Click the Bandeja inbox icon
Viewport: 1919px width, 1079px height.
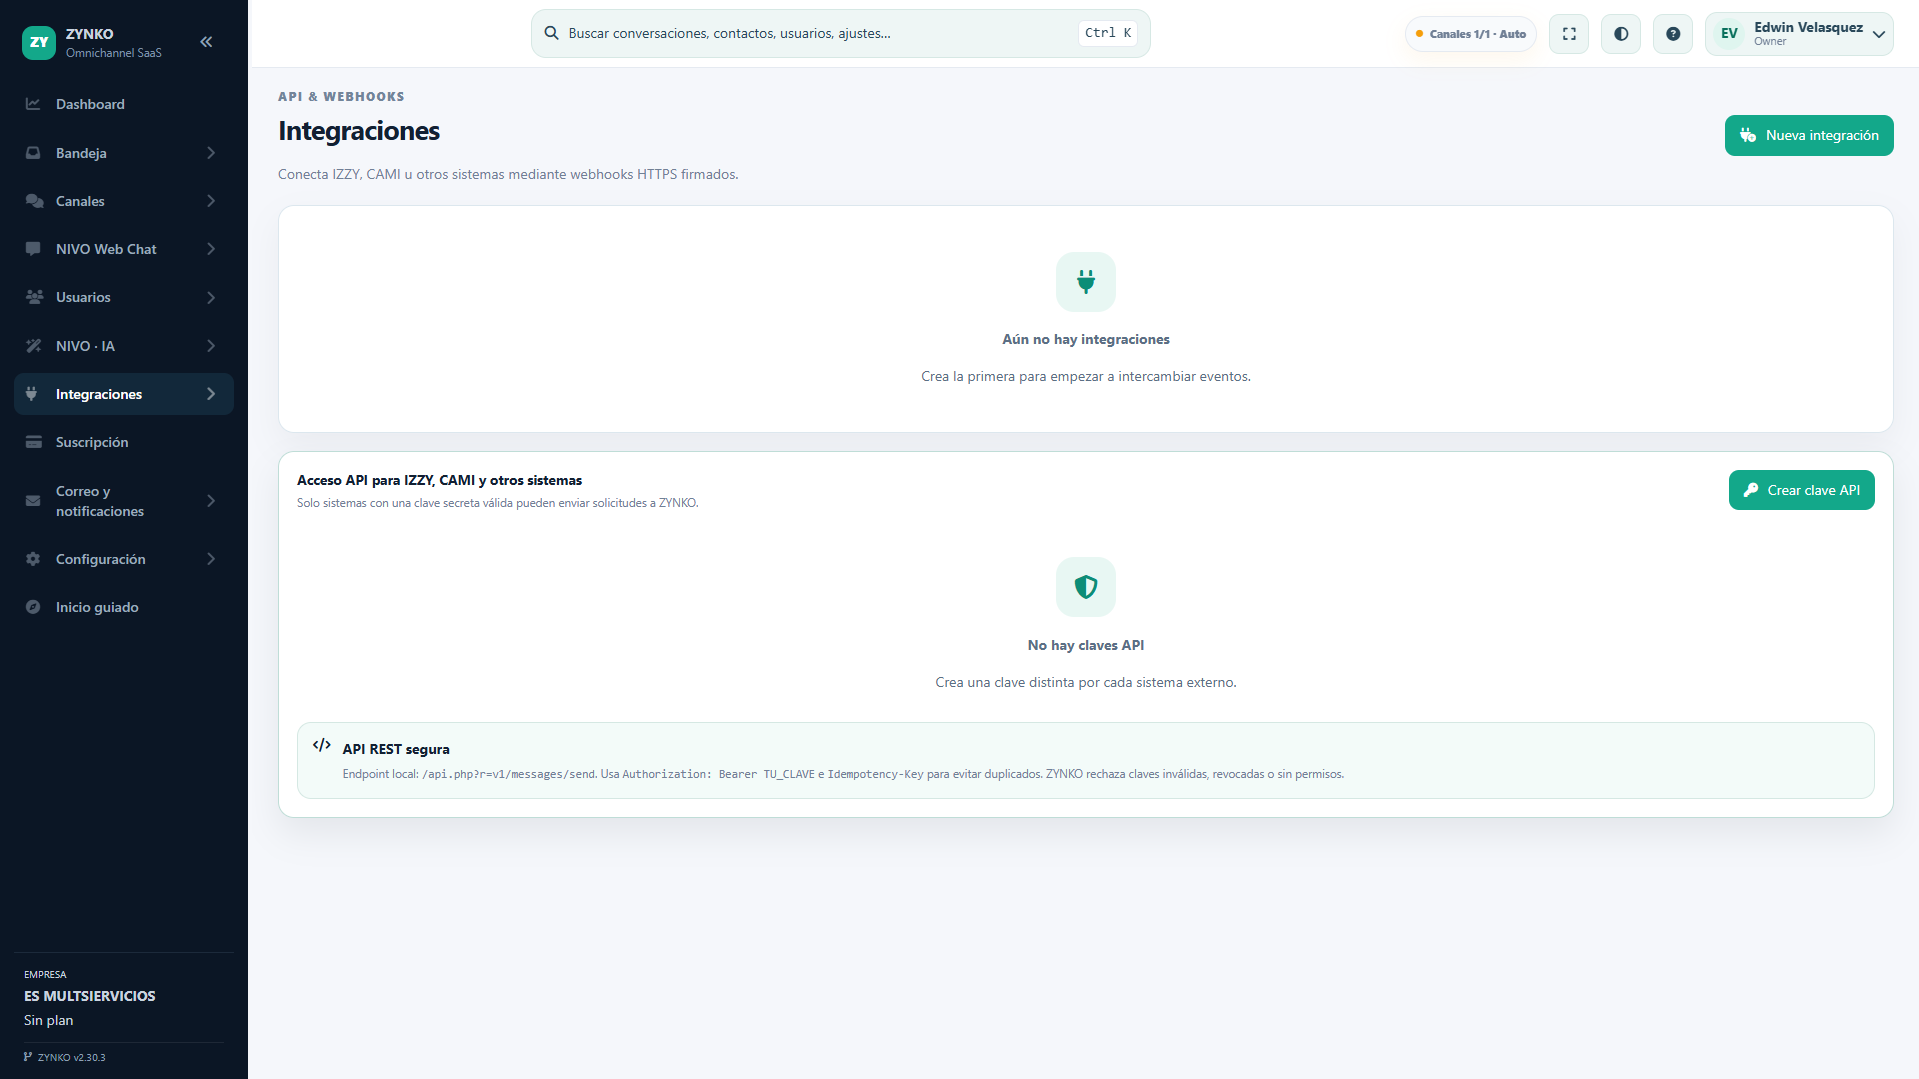pyautogui.click(x=33, y=153)
